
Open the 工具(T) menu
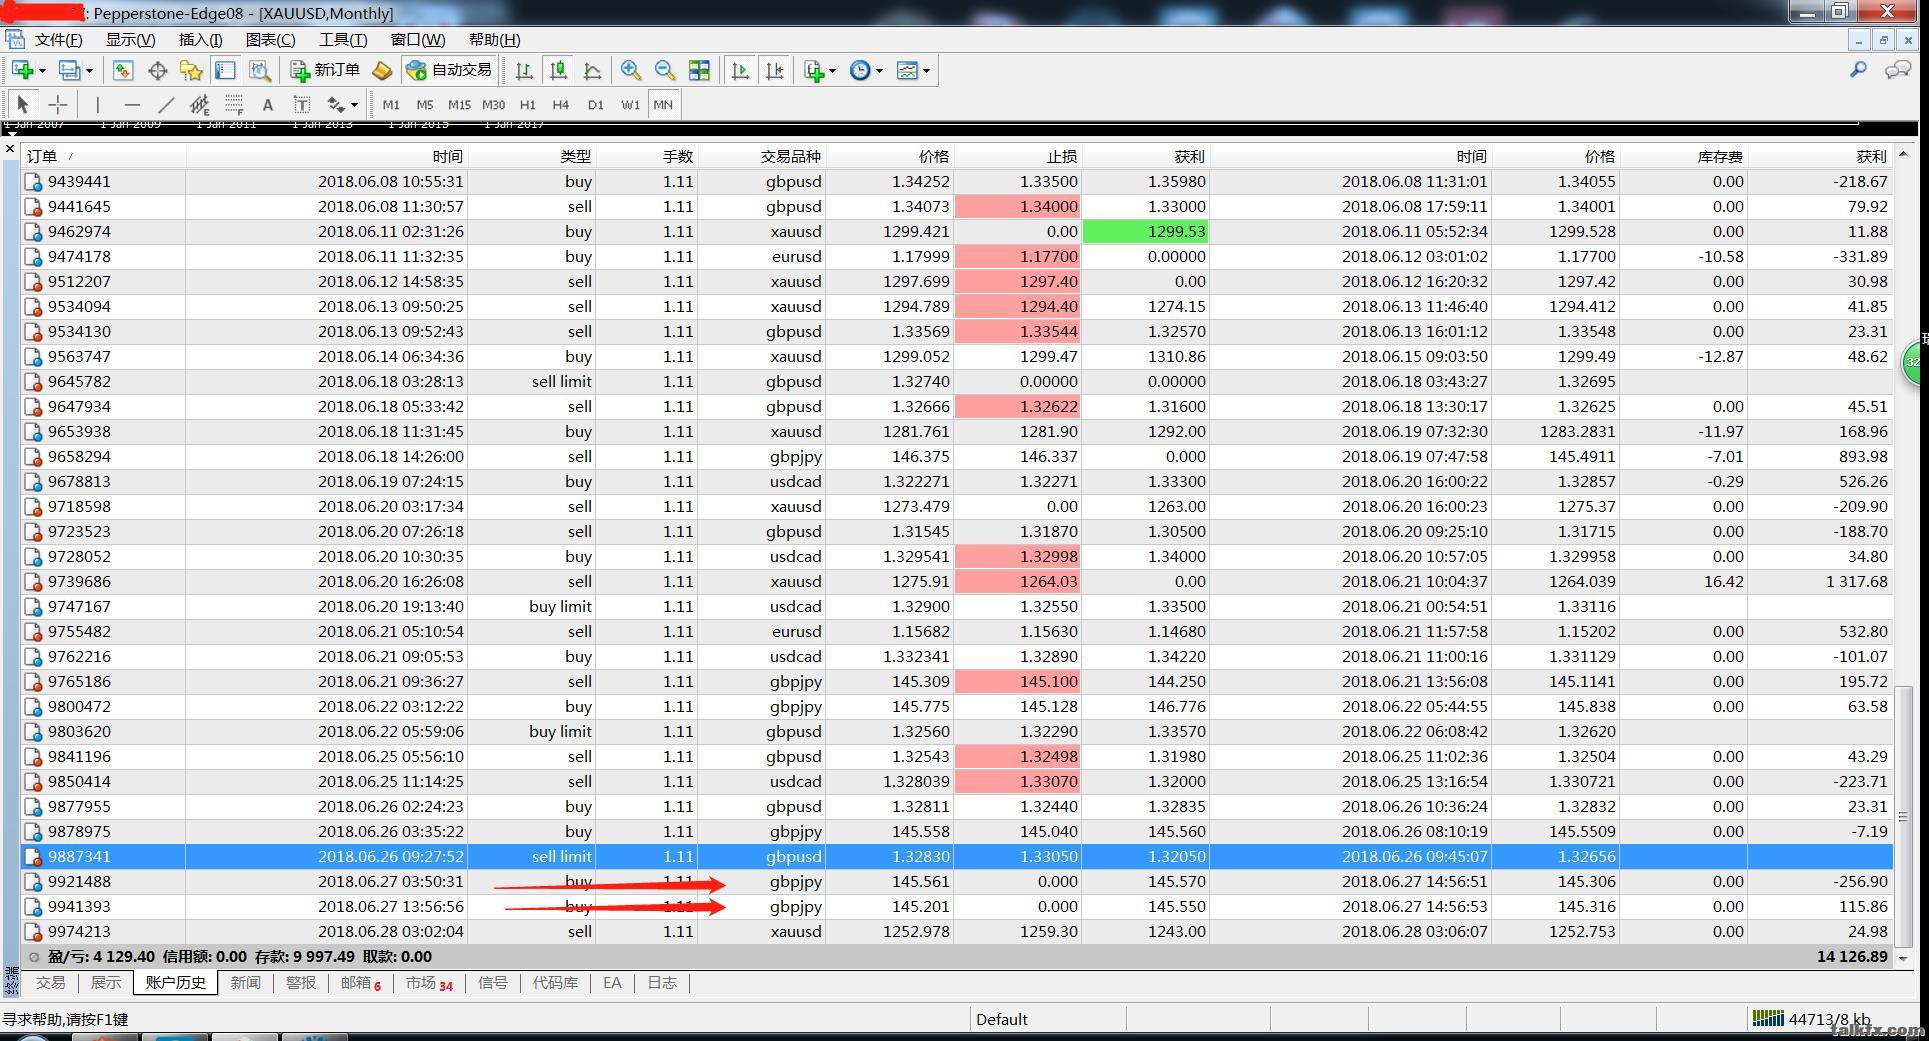click(343, 40)
